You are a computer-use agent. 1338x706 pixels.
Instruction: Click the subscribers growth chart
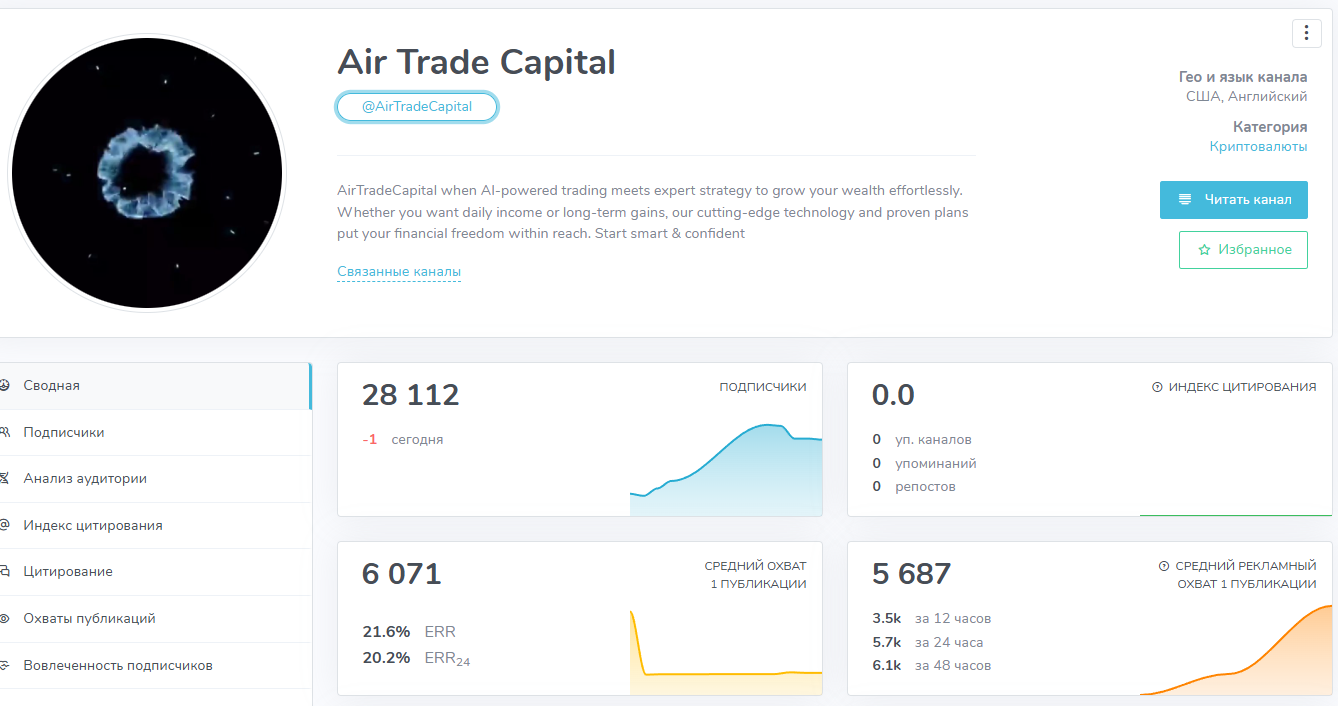pyautogui.click(x=726, y=468)
